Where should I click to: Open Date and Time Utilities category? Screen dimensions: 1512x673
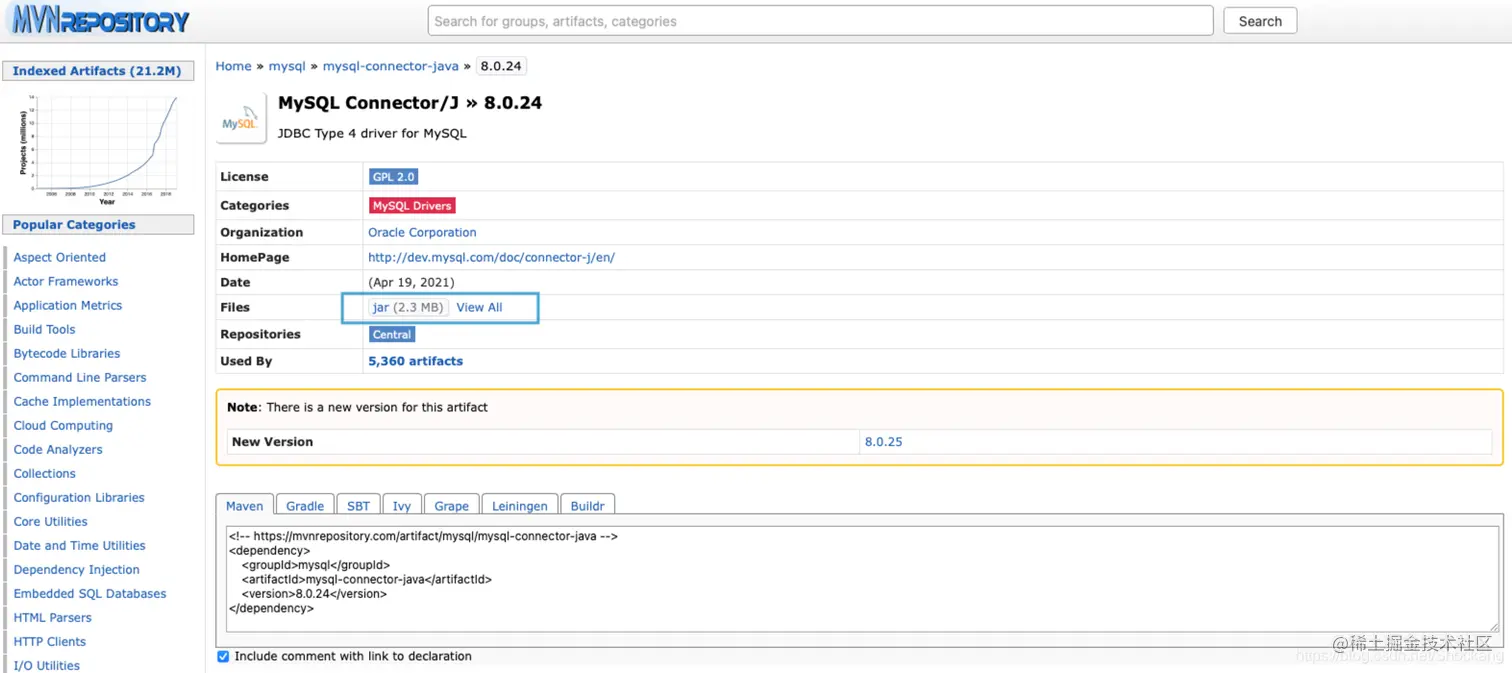click(79, 545)
